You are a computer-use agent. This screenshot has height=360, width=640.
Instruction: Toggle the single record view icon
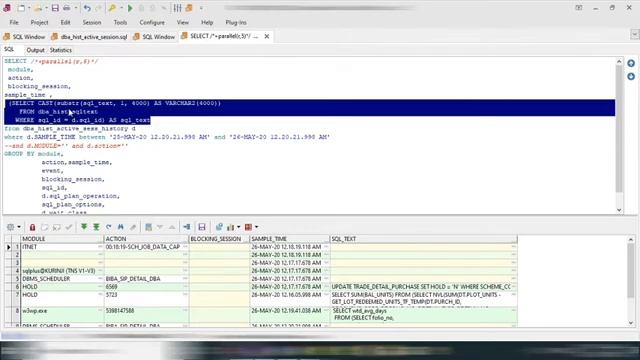[148, 227]
